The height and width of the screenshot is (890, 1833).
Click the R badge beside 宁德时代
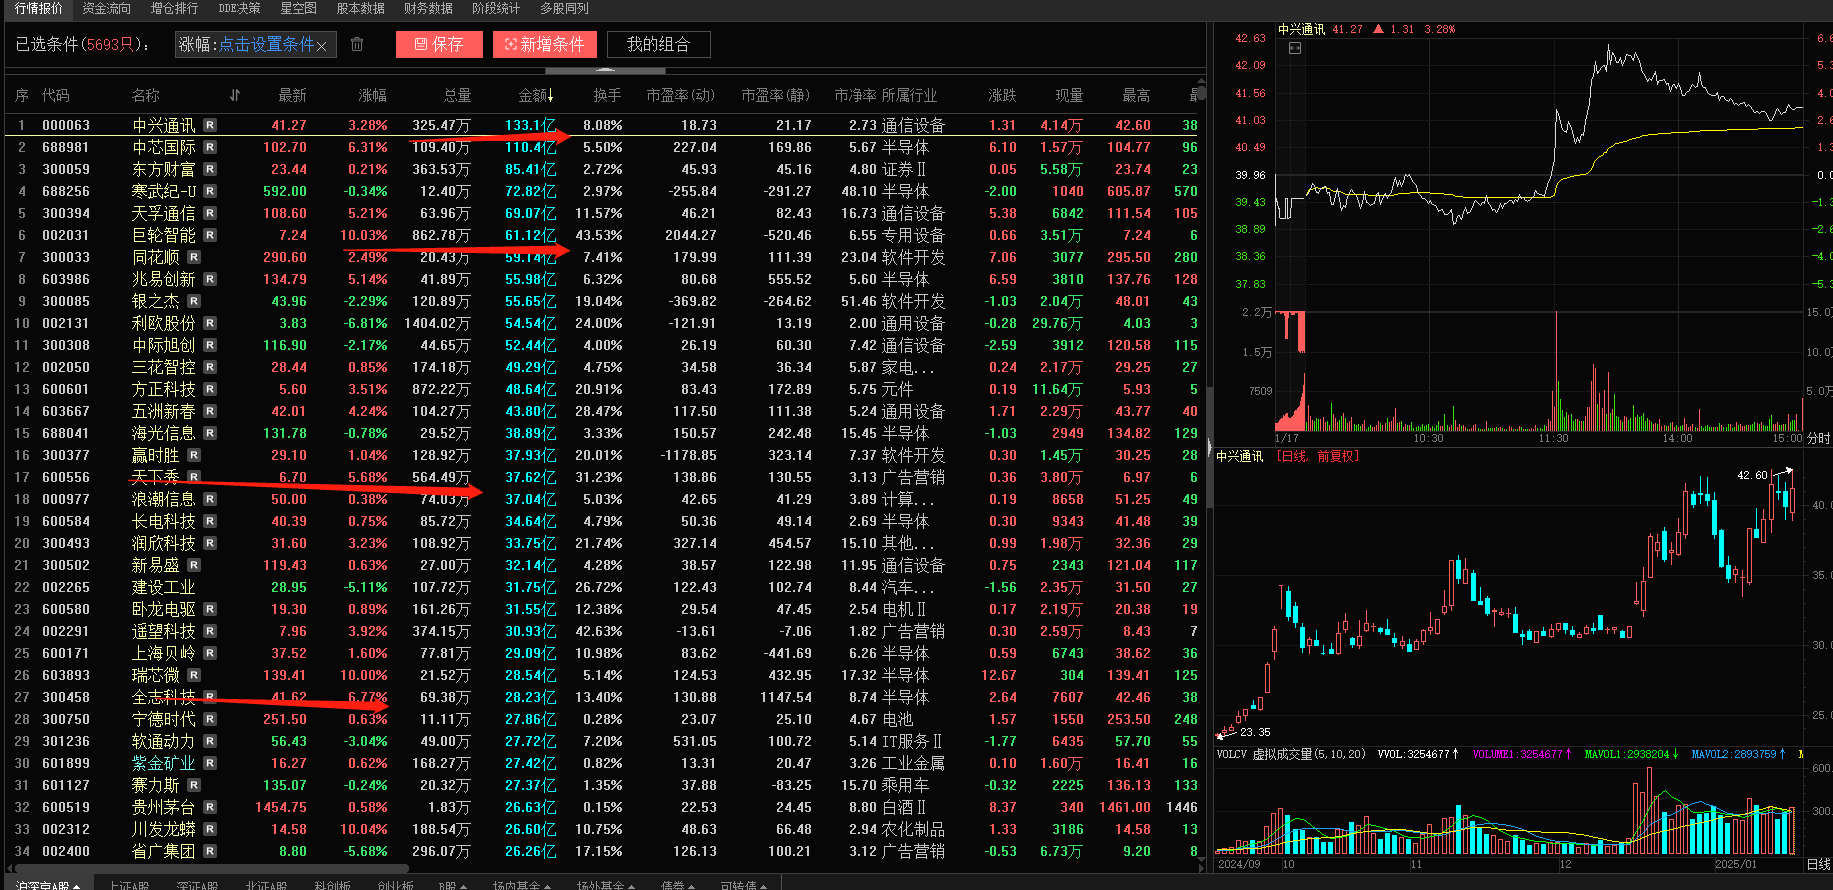click(210, 719)
